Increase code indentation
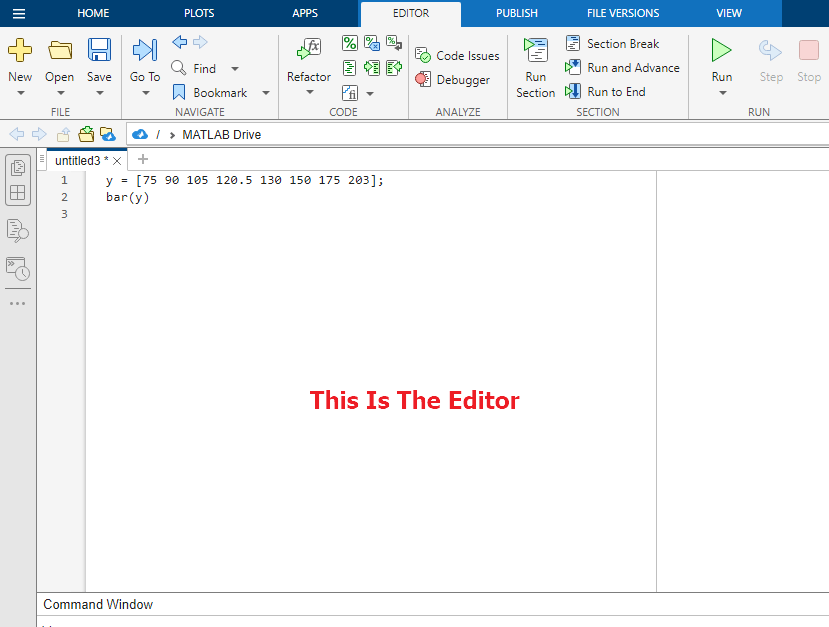 [x=371, y=68]
